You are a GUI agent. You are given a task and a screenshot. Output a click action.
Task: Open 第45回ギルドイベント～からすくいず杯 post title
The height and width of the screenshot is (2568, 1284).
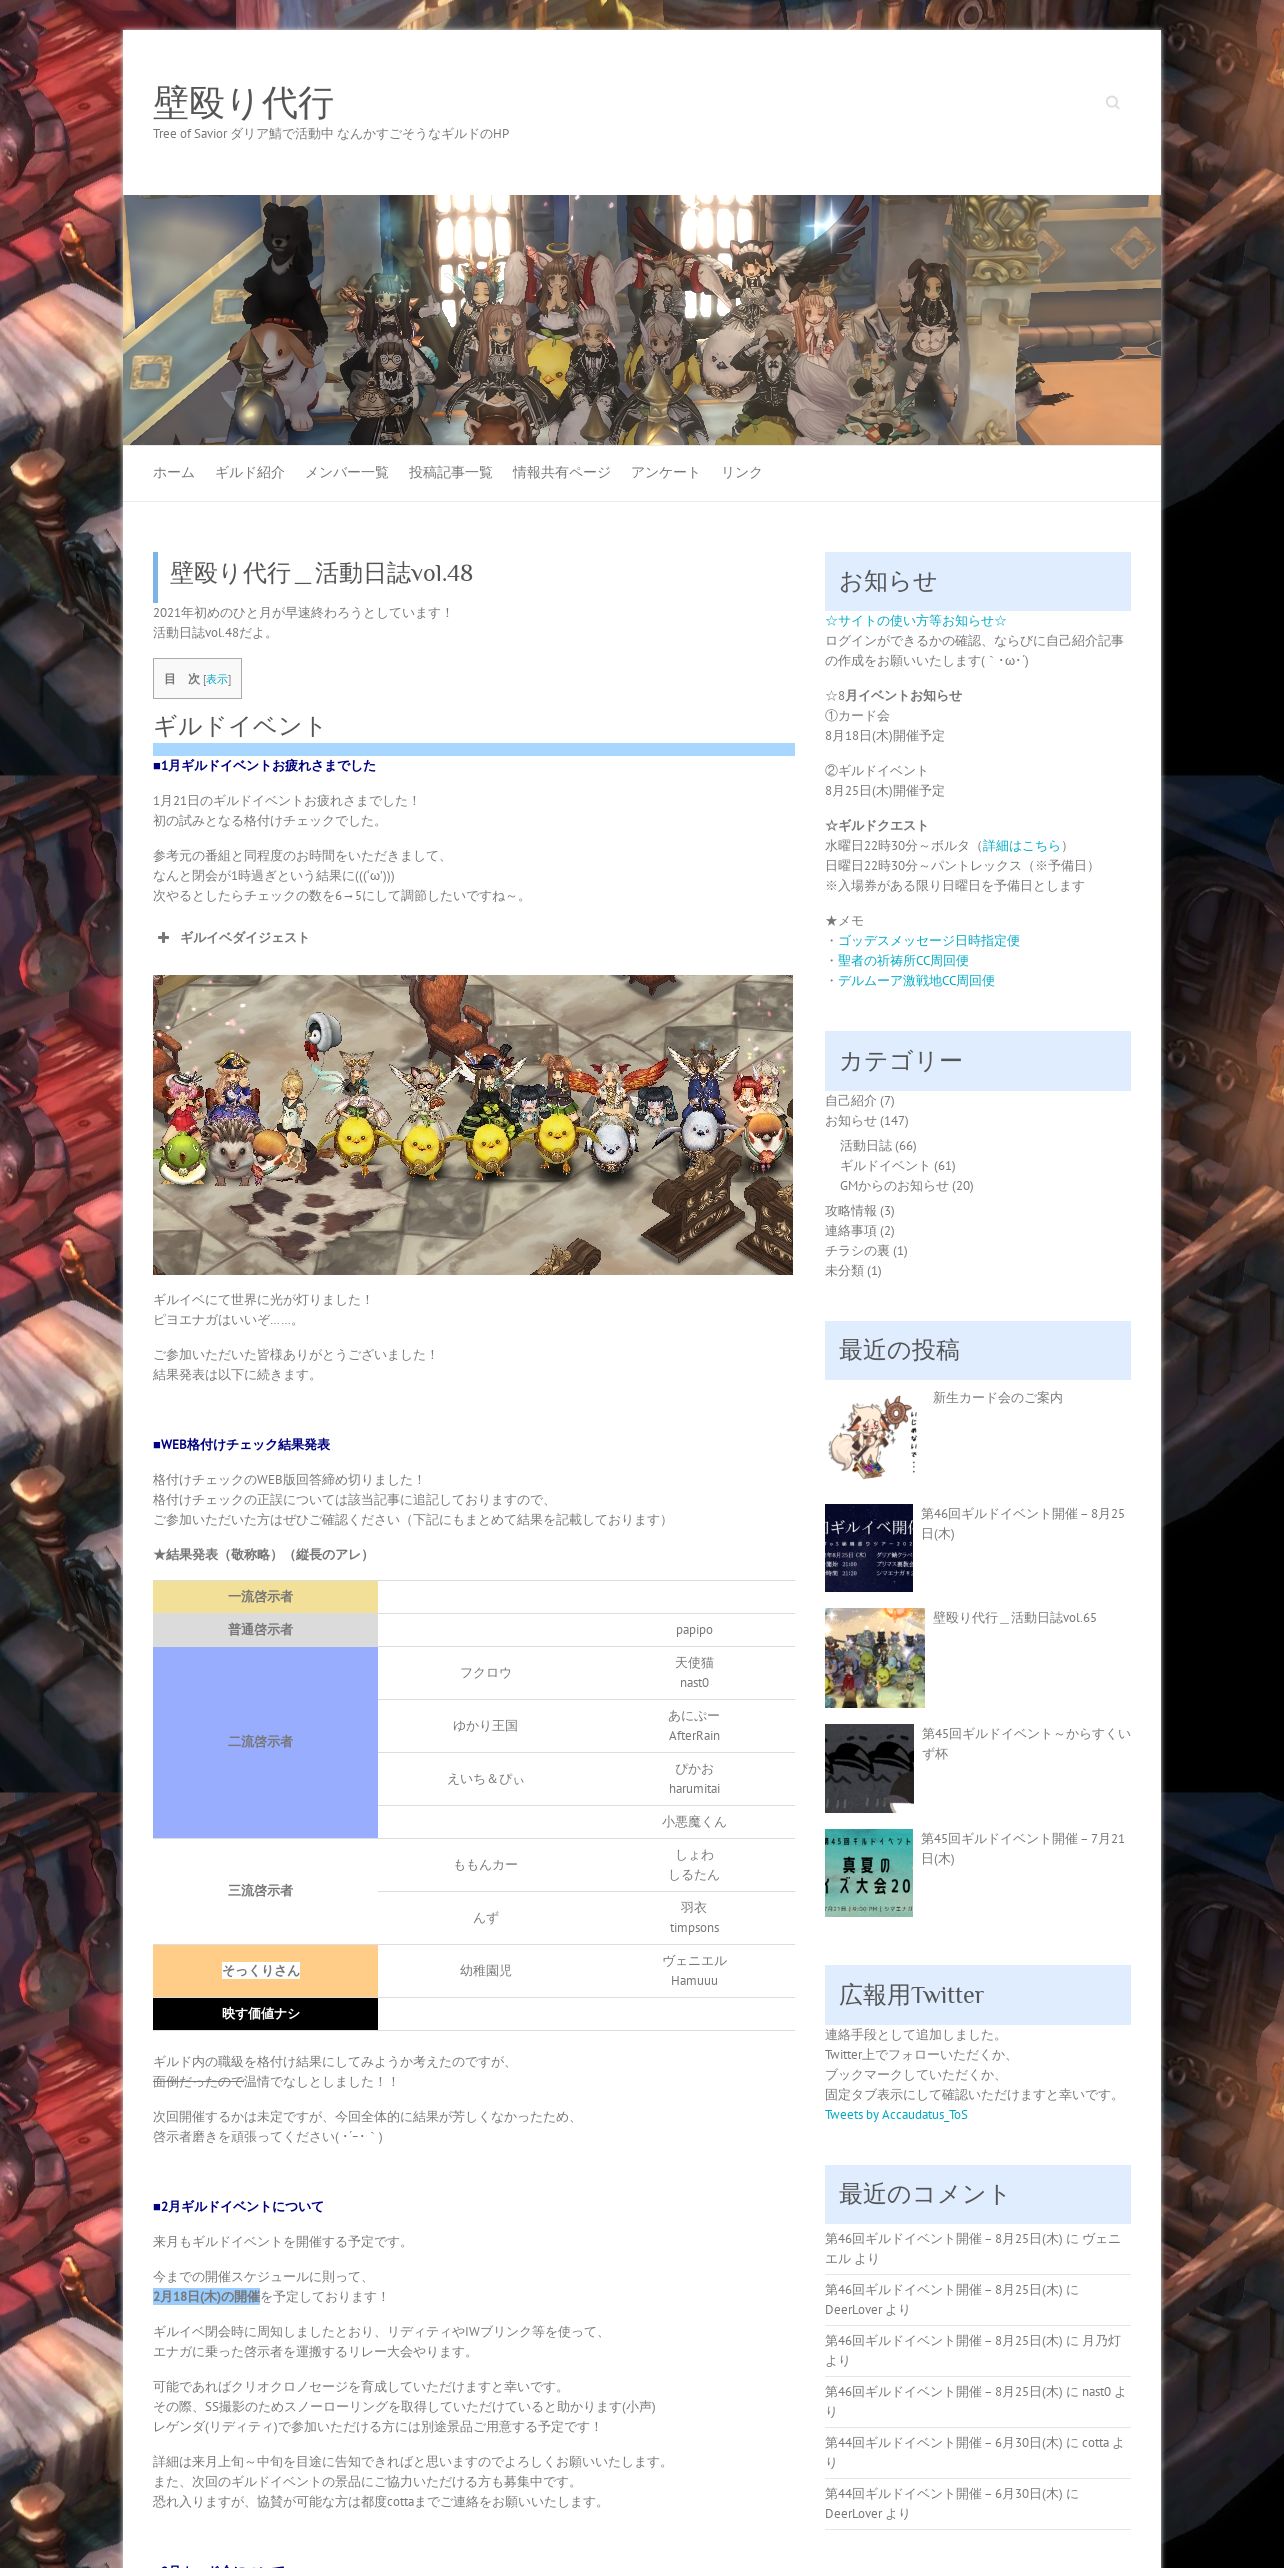(1026, 1743)
